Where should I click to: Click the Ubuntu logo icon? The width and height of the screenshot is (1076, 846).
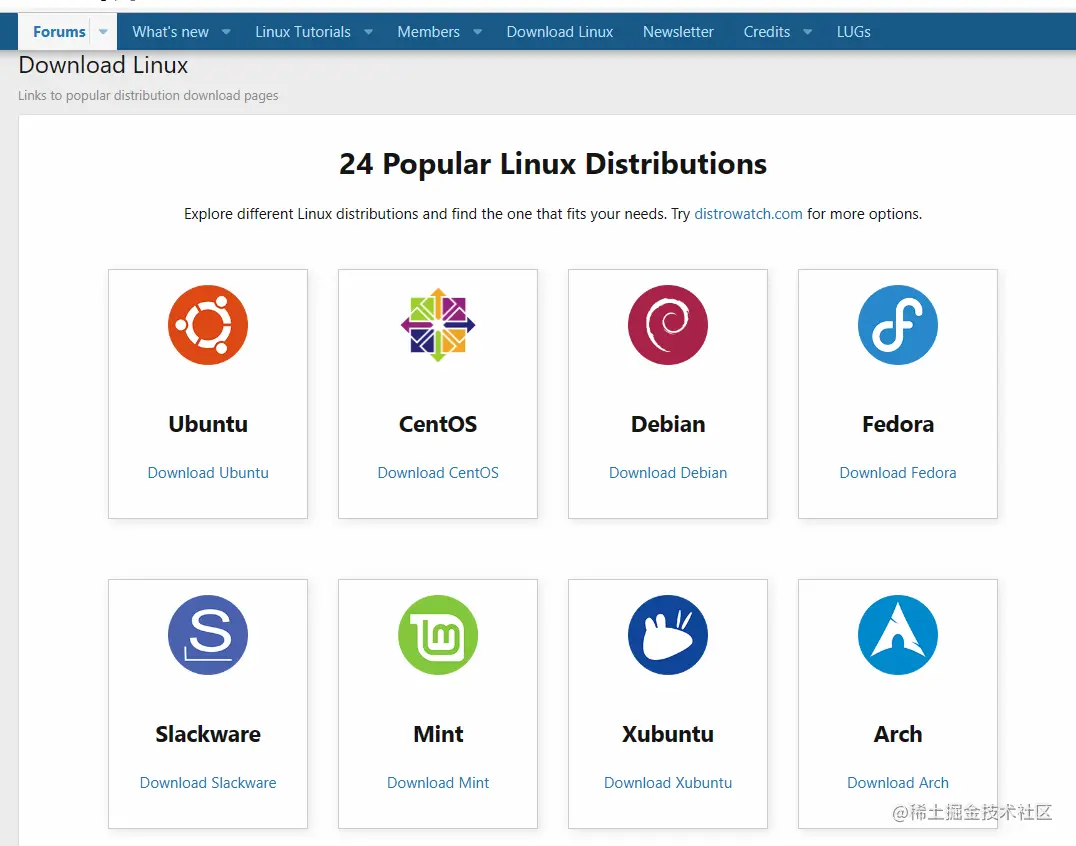pos(208,325)
